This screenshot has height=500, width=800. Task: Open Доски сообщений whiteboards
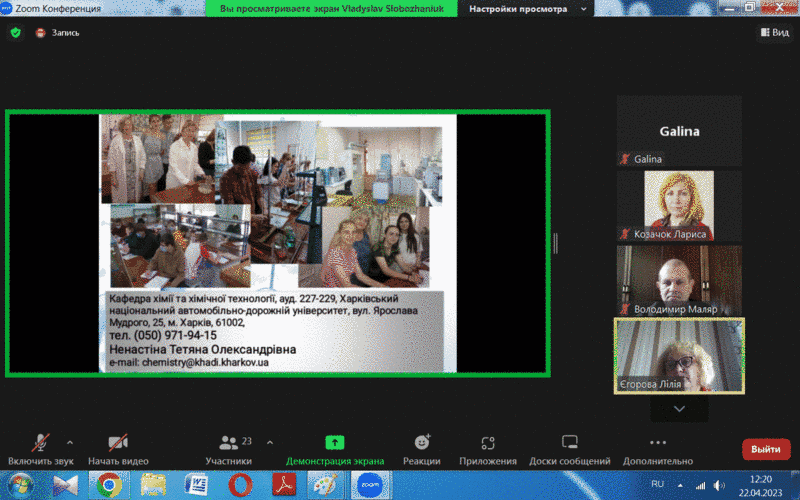click(569, 449)
